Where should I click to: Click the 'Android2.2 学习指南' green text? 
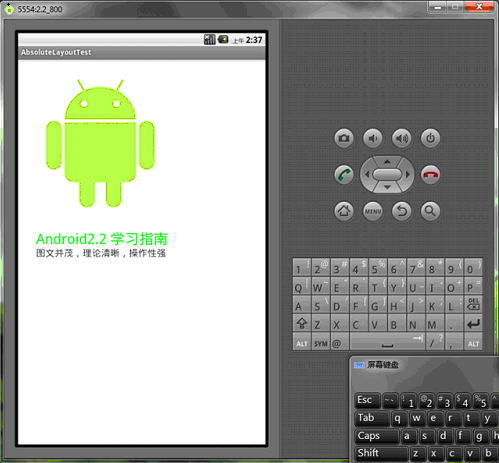click(x=102, y=239)
